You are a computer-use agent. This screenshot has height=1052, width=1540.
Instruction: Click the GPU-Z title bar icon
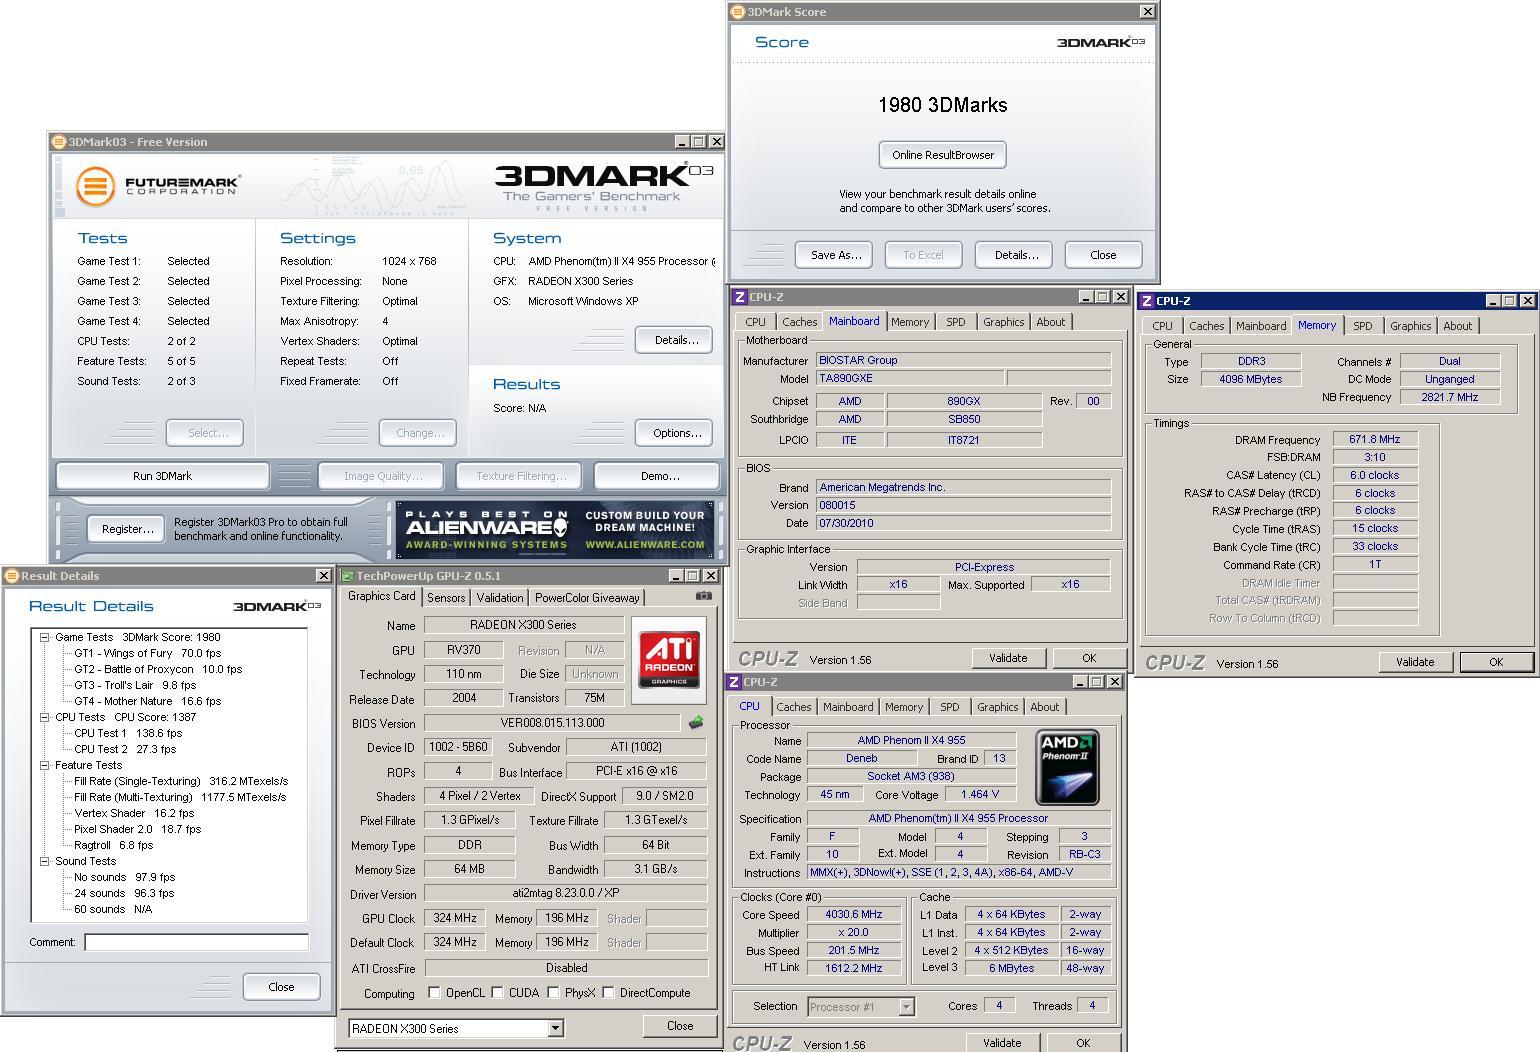(347, 576)
